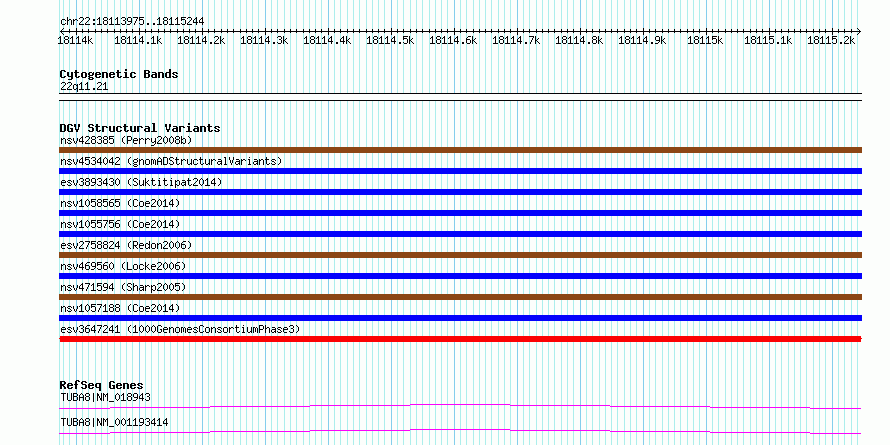The image size is (890, 445).
Task: Click the blue bar under esv3893430
Action: click(460, 192)
